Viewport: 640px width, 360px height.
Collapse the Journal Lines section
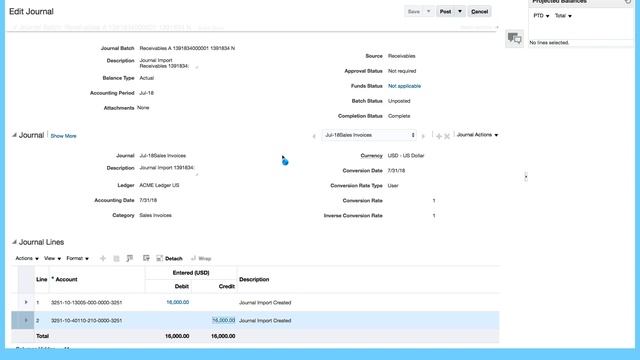14,242
